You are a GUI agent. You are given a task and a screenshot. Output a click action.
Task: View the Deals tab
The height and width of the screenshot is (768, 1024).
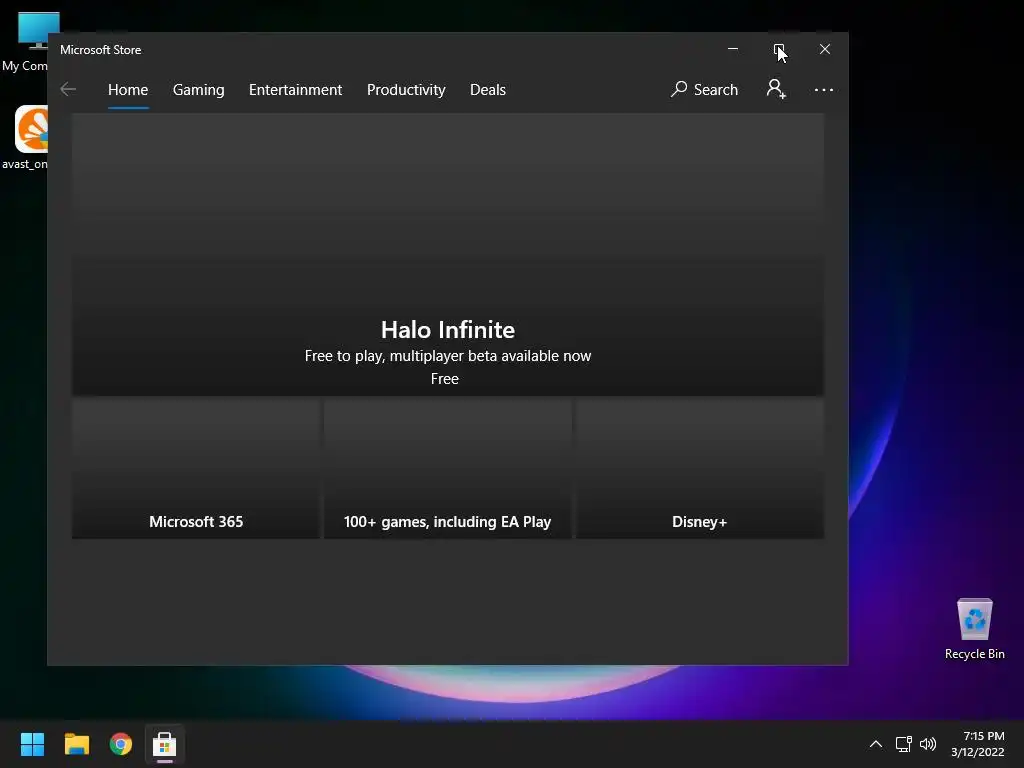488,89
